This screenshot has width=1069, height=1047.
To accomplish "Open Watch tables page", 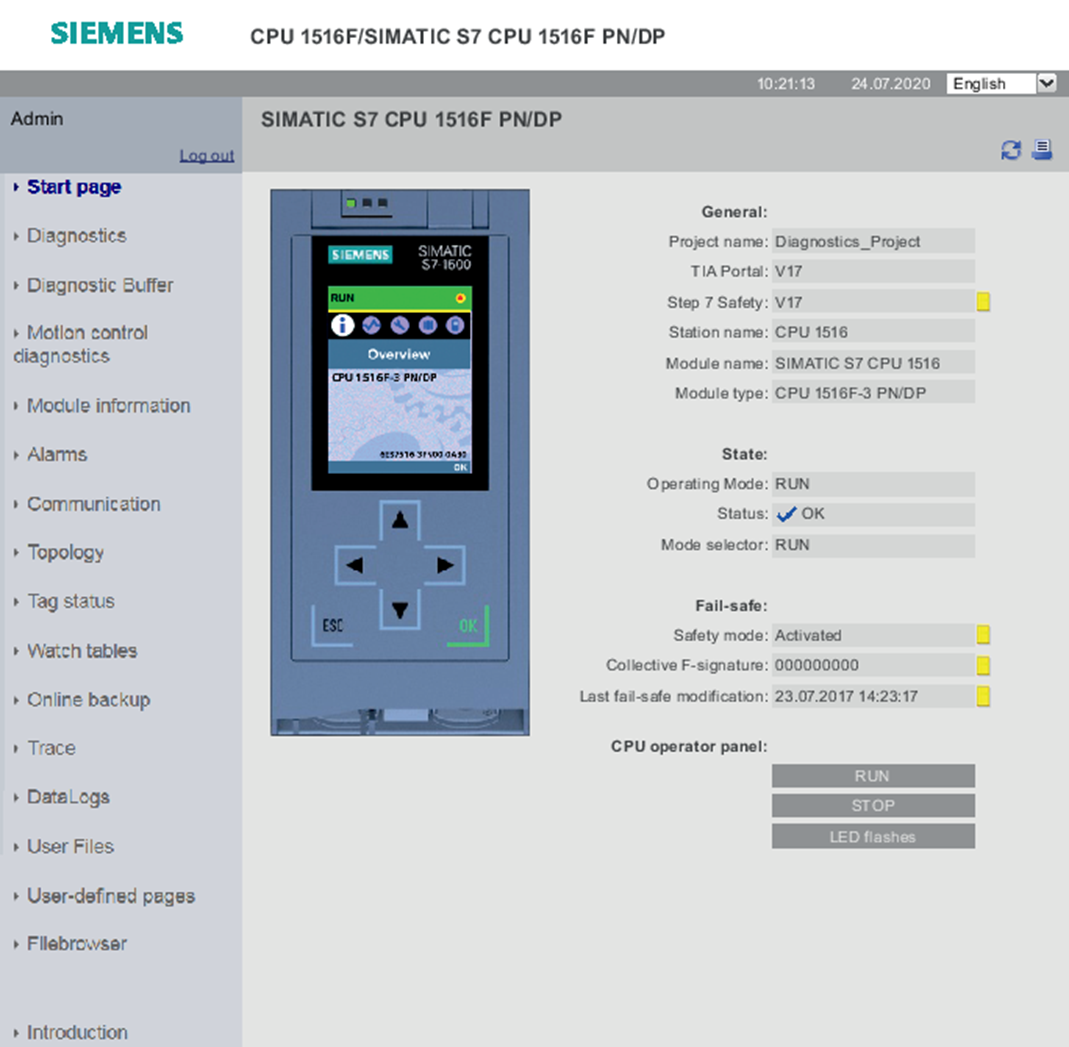I will pos(82,650).
